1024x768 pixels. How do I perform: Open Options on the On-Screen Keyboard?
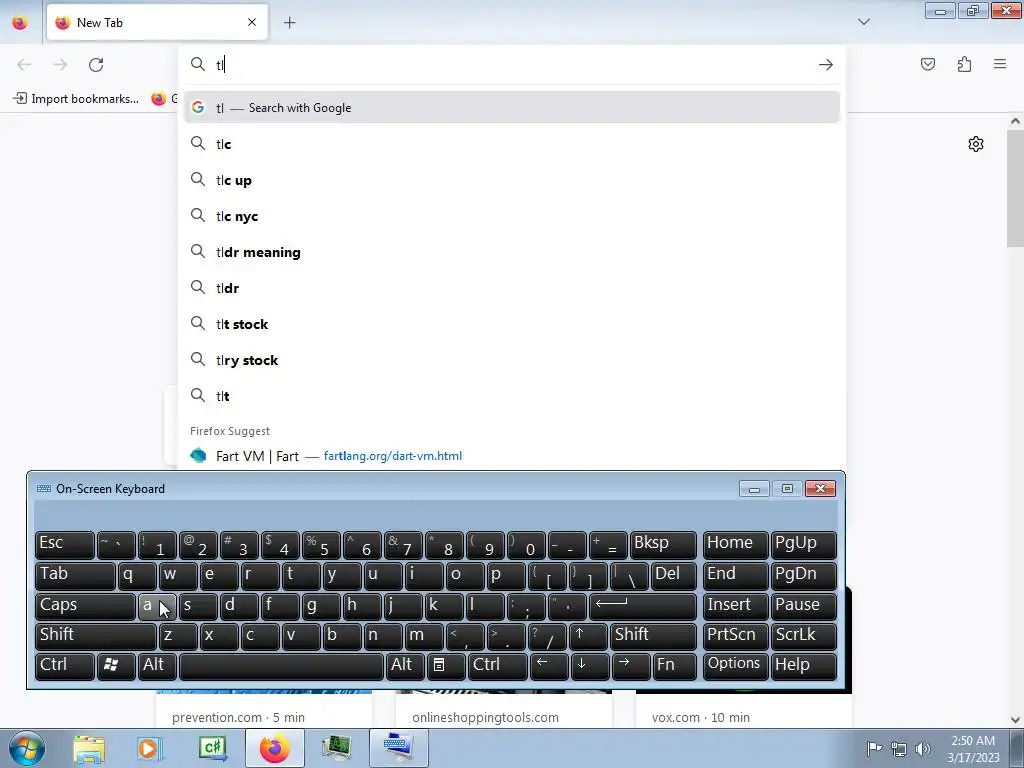point(735,667)
